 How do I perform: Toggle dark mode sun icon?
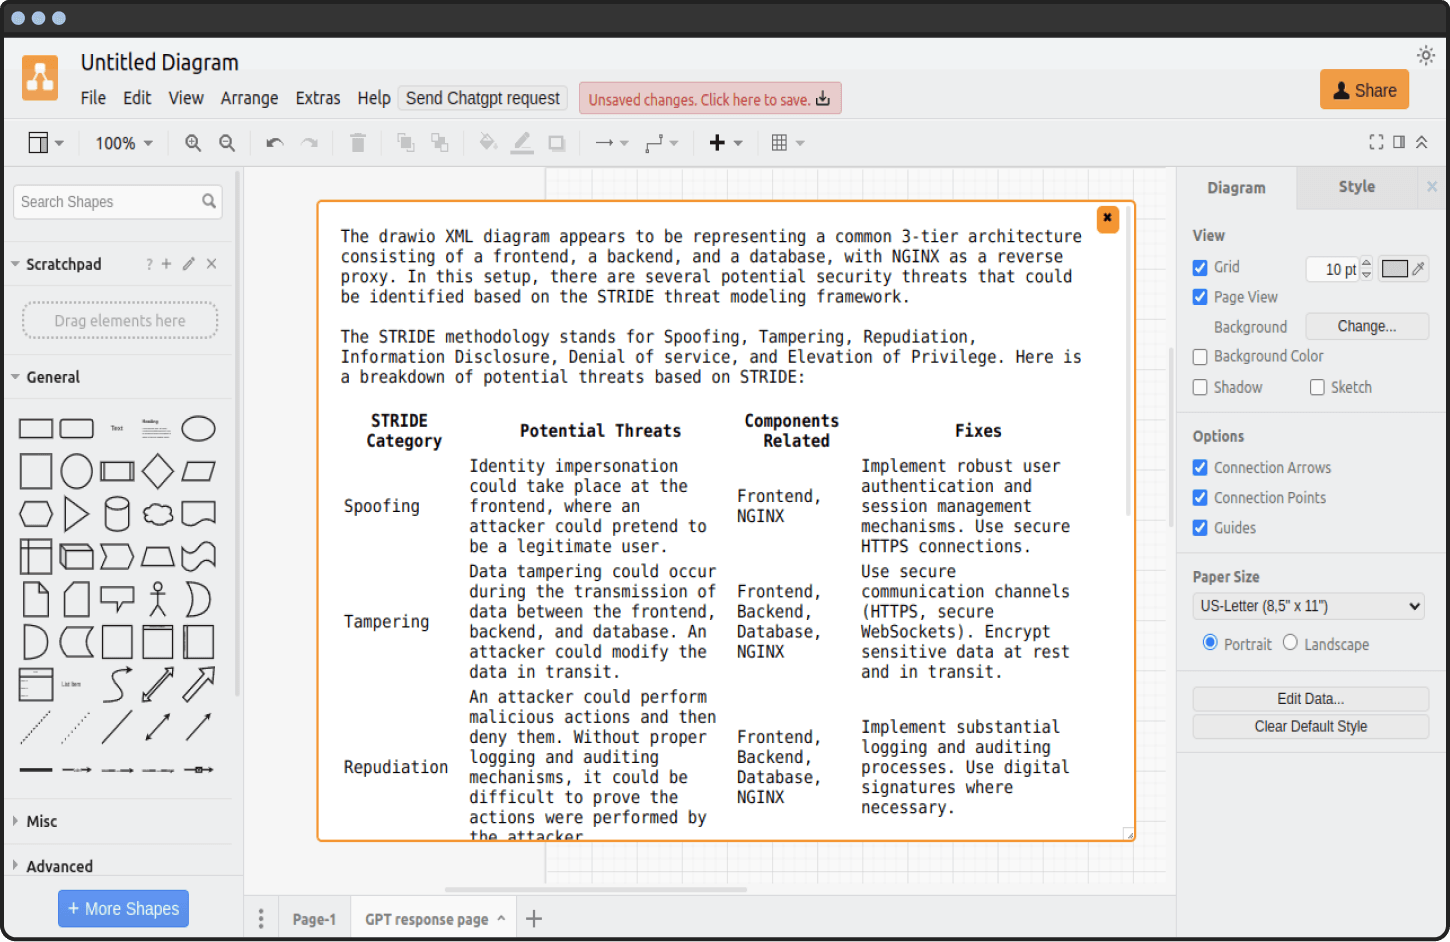(1425, 56)
